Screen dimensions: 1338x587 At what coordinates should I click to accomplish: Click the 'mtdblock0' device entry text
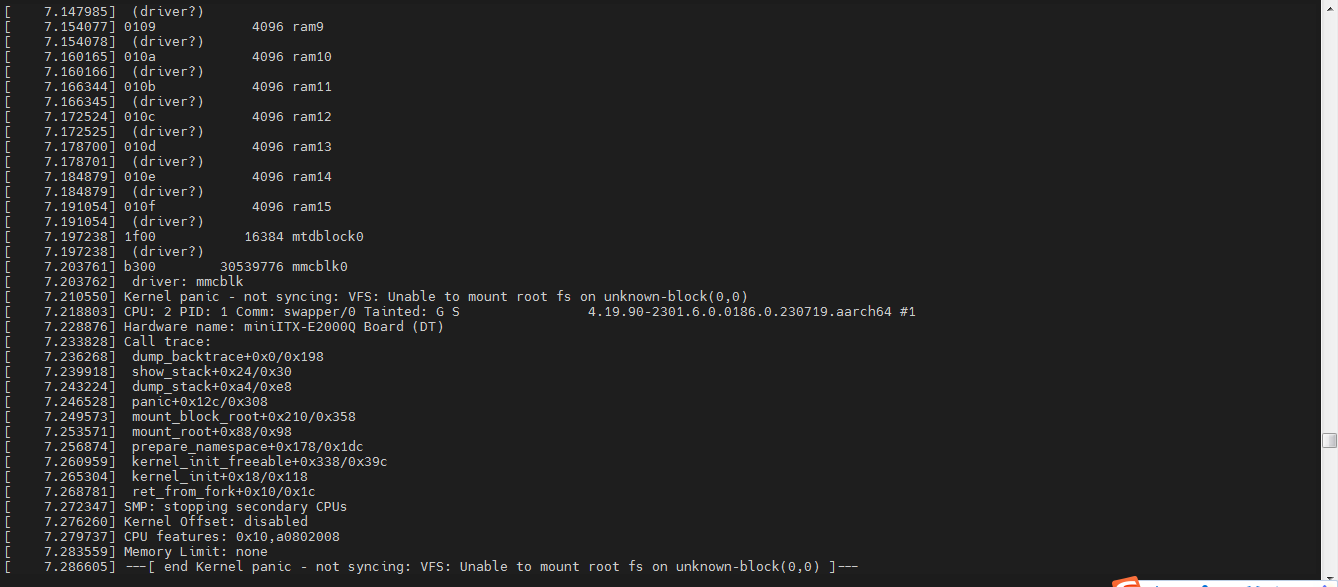(327, 237)
